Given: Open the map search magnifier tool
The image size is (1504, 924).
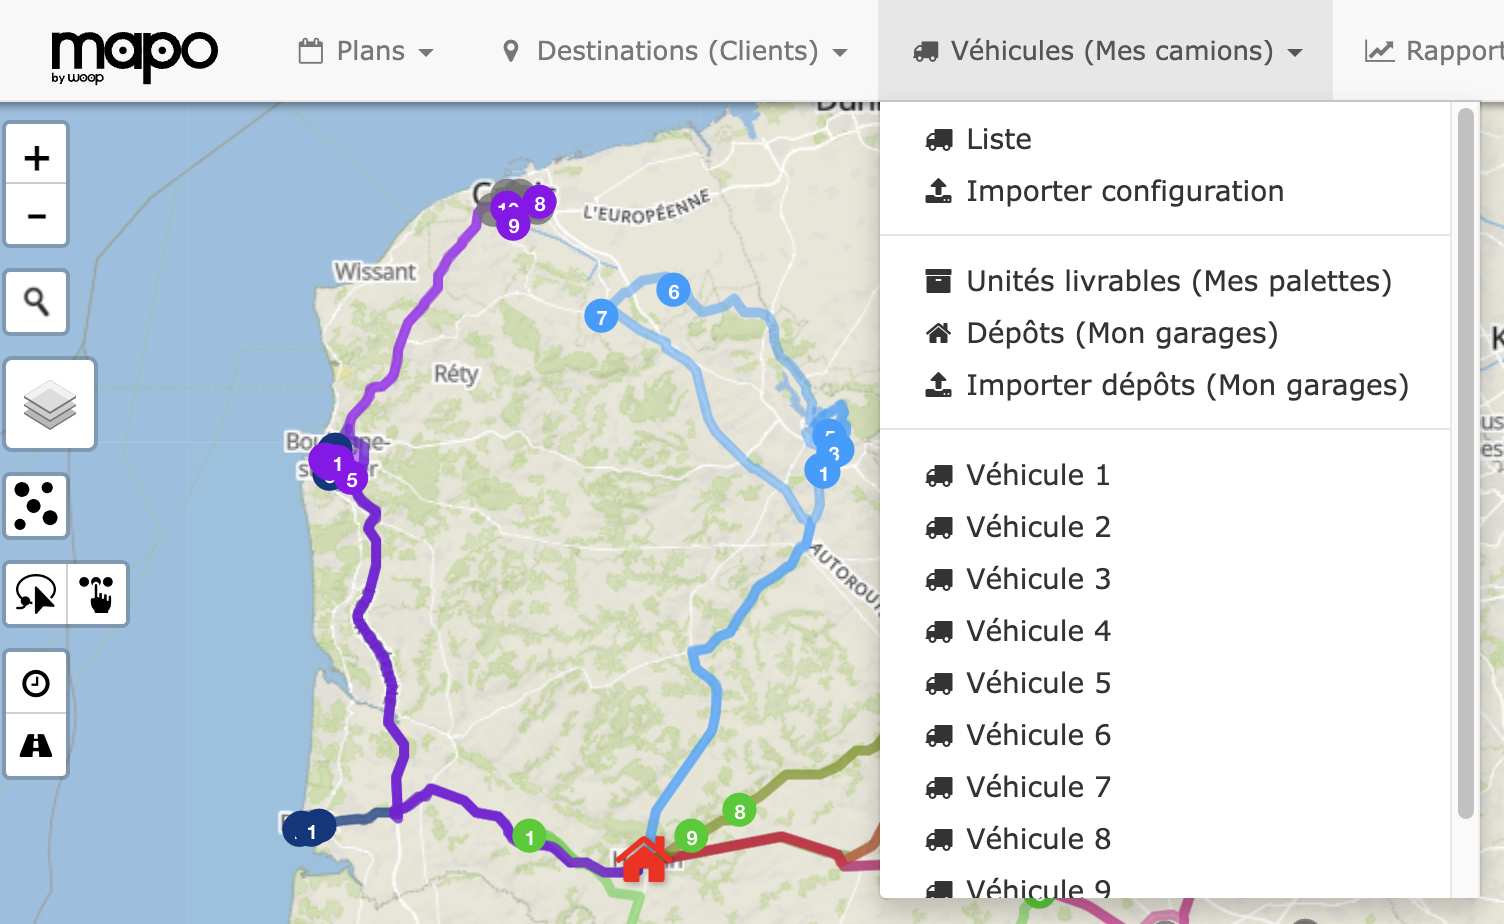Looking at the screenshot, I should [36, 301].
